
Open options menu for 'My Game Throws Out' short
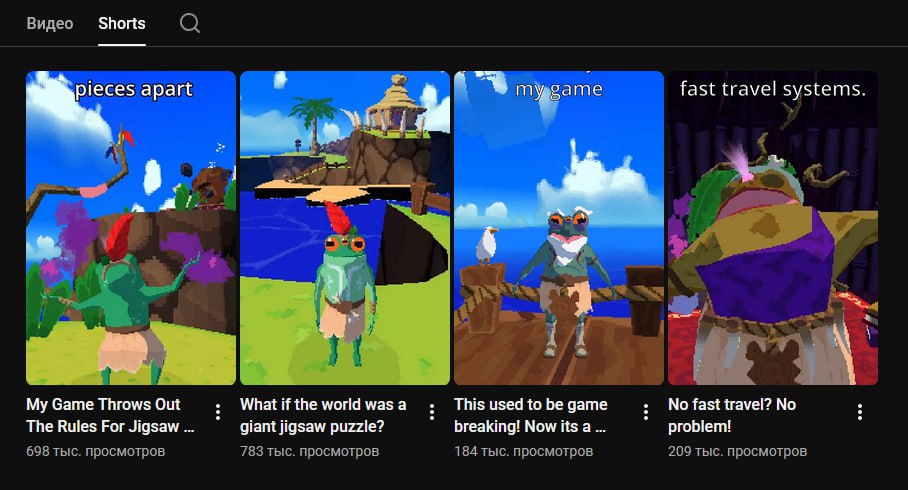[x=218, y=412]
